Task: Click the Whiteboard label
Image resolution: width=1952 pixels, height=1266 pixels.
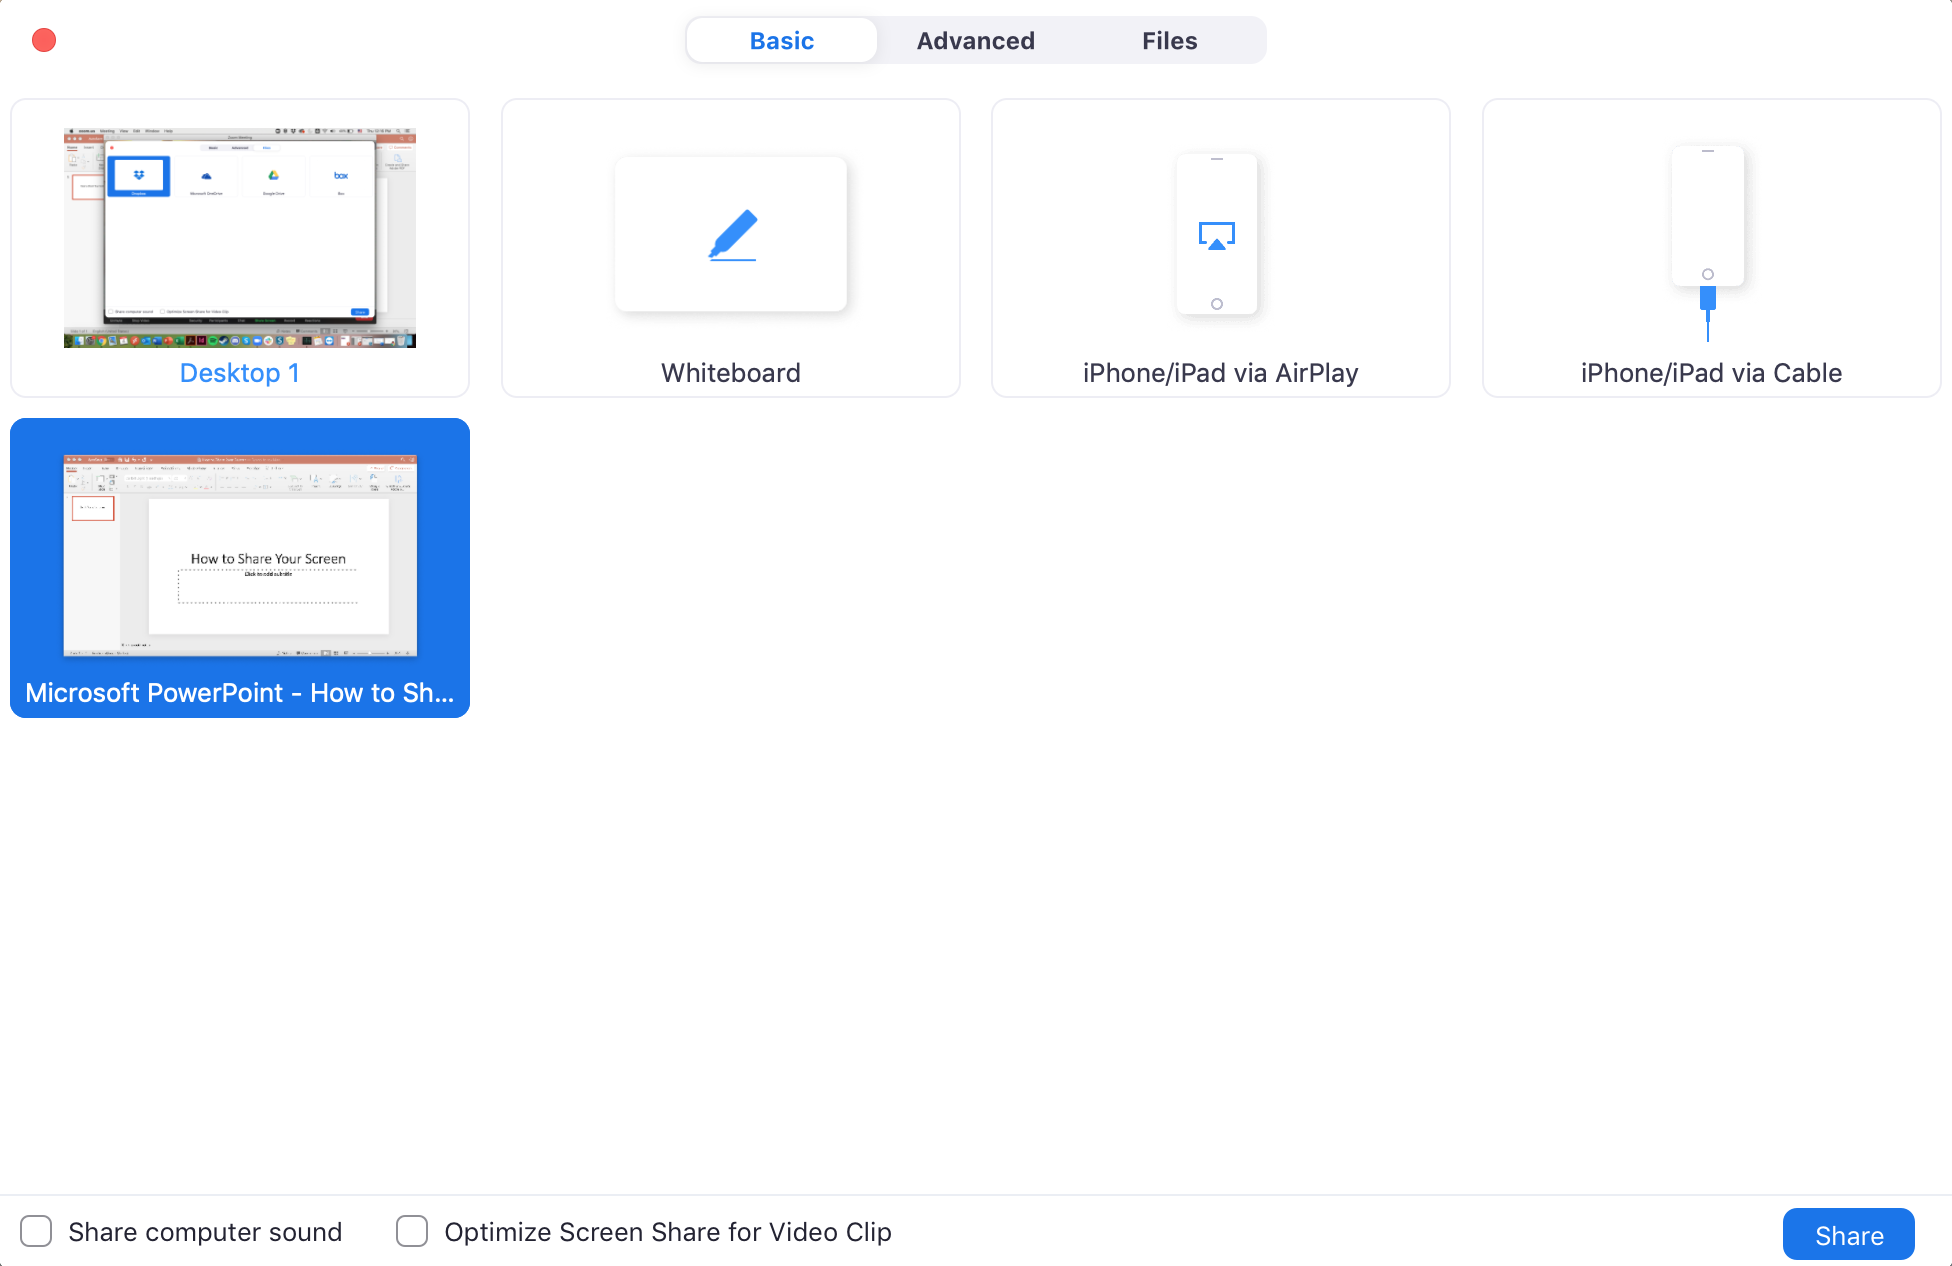Action: click(730, 373)
